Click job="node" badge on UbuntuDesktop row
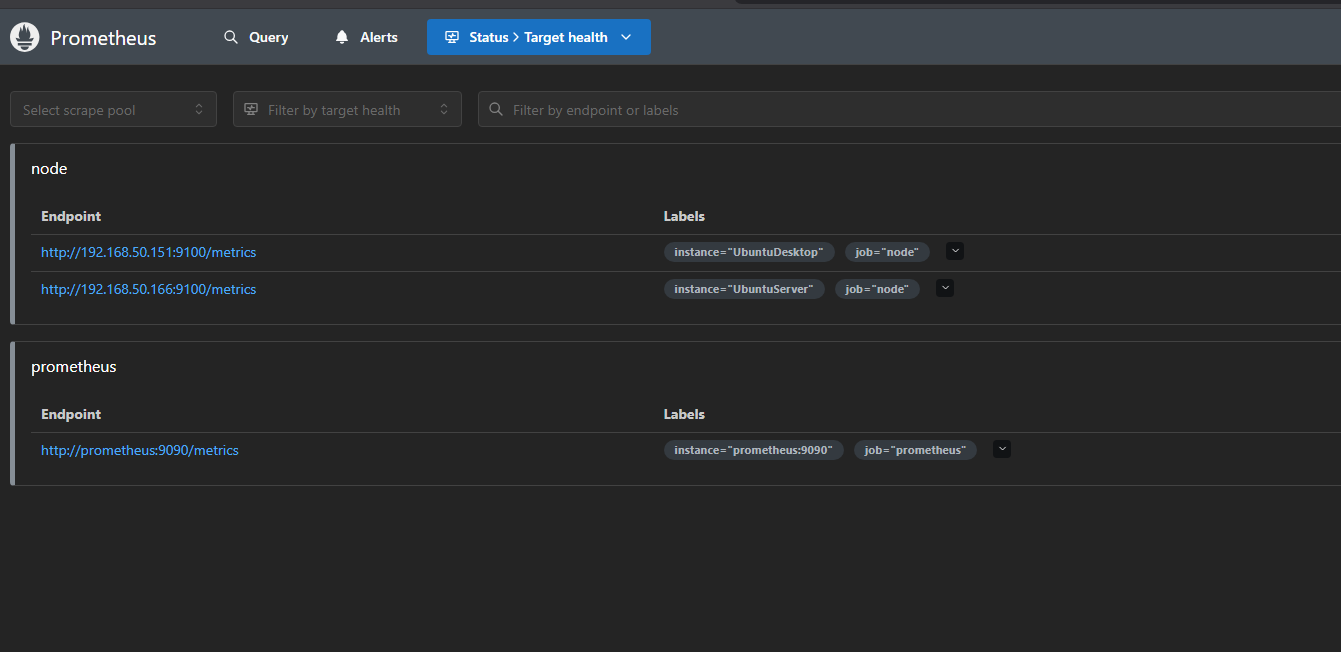Image resolution: width=1341 pixels, height=652 pixels. pos(887,252)
